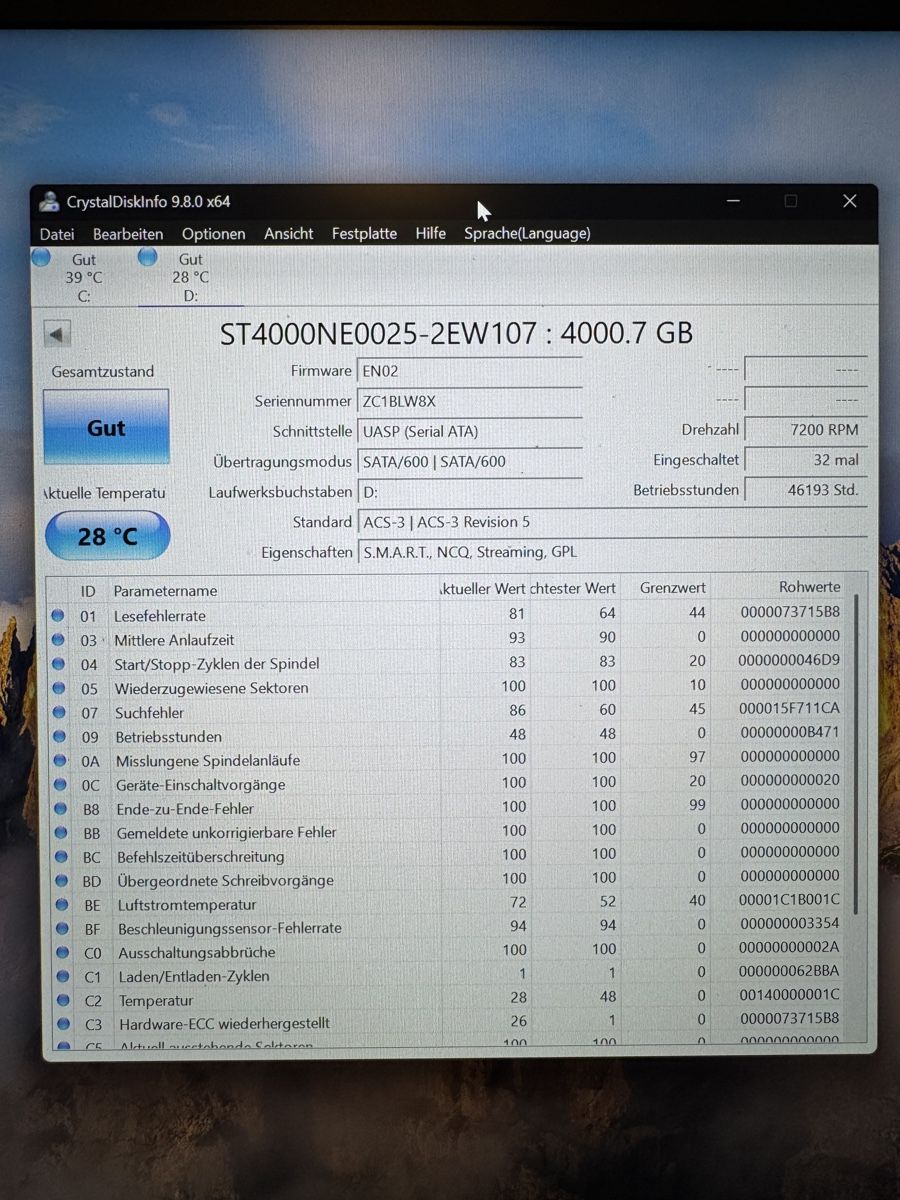Viewport: 900px width, 1200px height.
Task: Click raw value 00140000001C
Action: click(790, 995)
